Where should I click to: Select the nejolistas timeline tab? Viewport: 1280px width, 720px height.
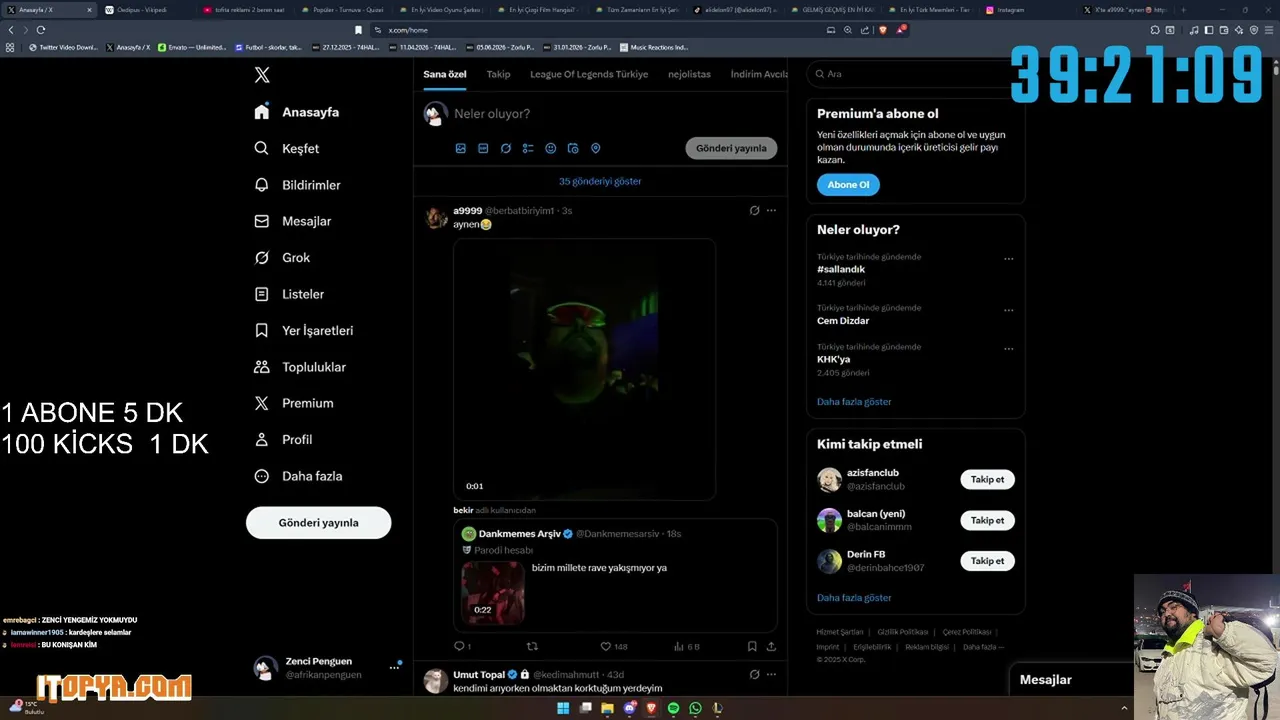tap(689, 74)
